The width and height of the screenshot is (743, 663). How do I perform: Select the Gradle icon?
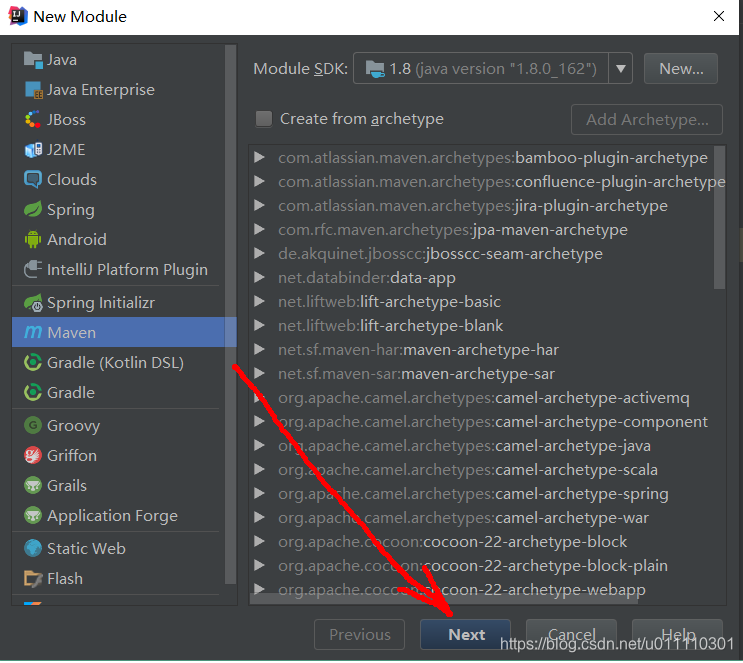[33, 392]
